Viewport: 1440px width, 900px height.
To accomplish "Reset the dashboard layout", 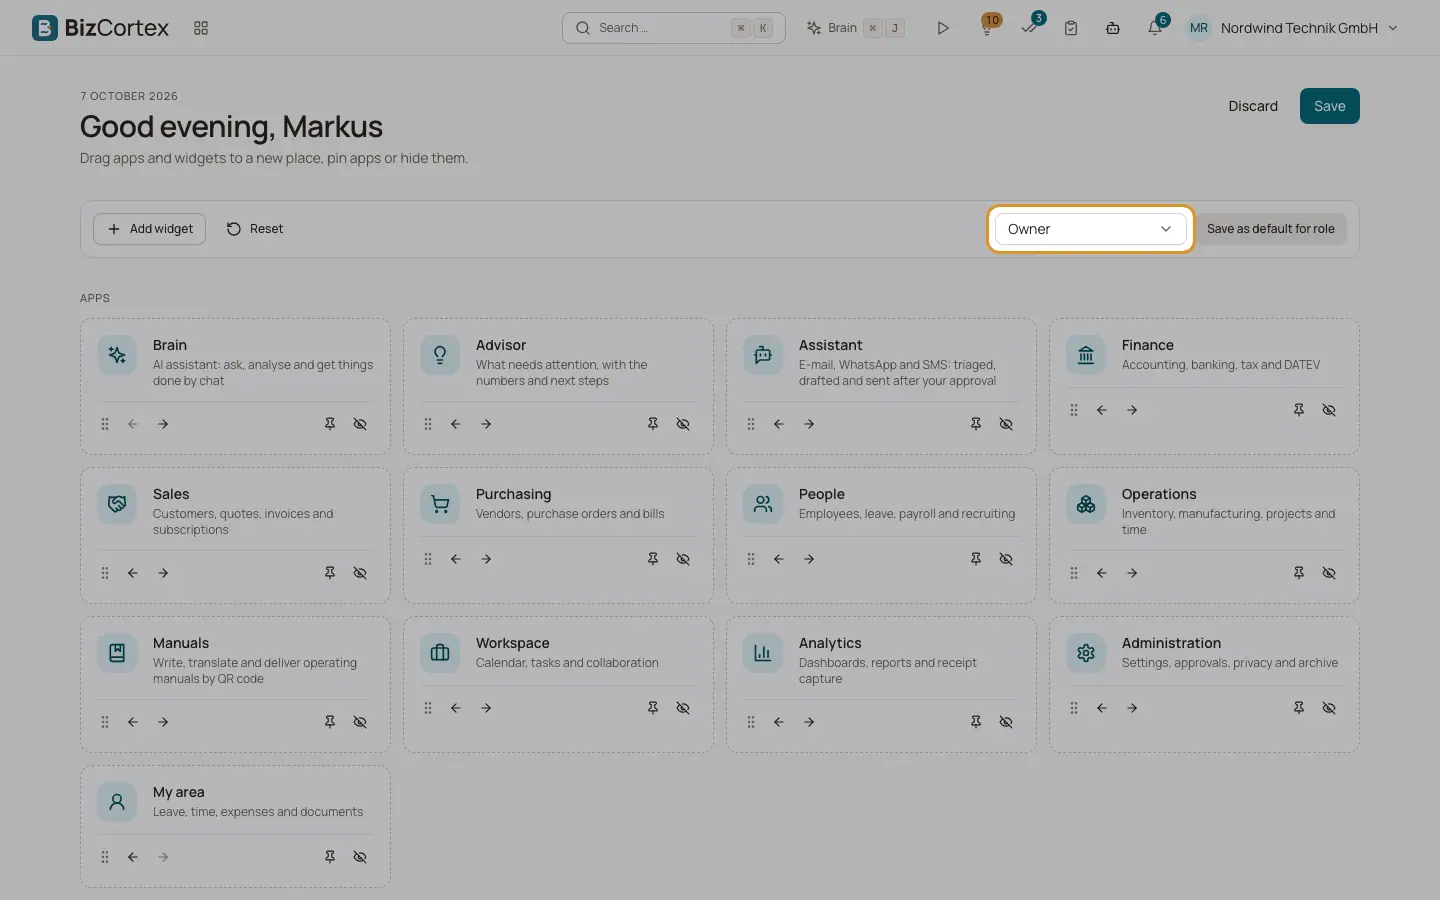I will (255, 229).
